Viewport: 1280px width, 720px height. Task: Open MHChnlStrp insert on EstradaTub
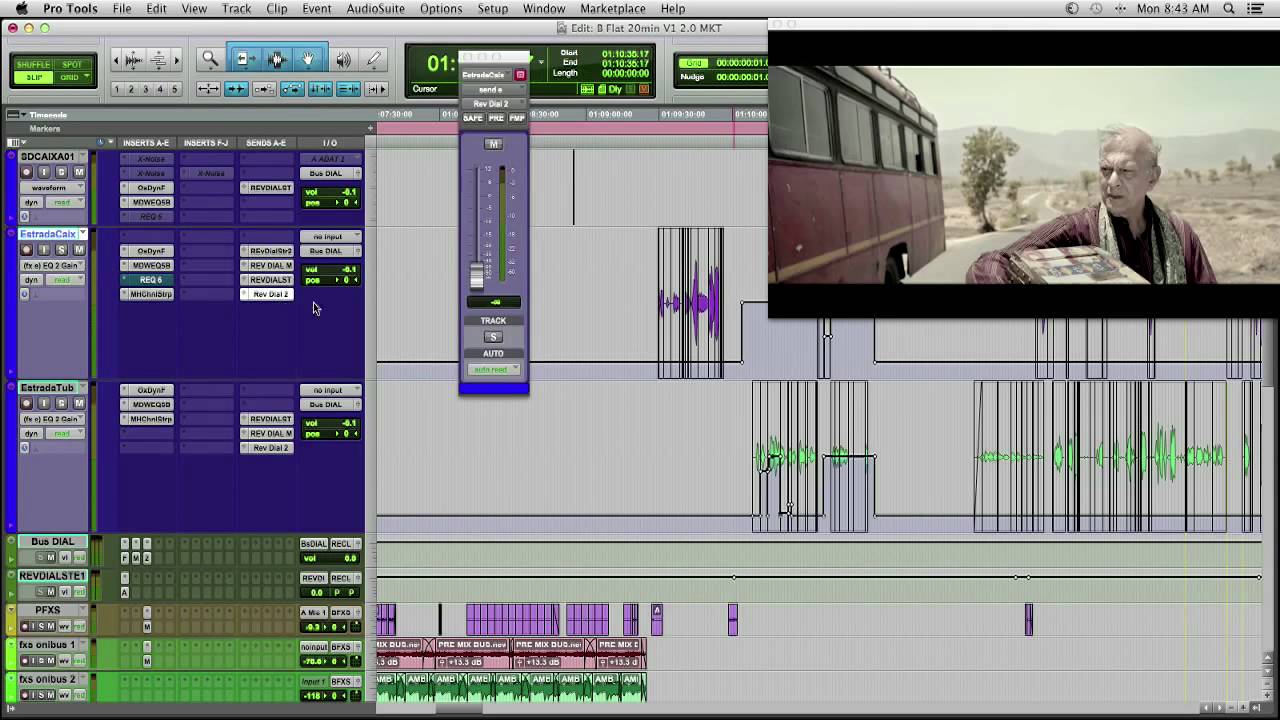click(x=150, y=419)
